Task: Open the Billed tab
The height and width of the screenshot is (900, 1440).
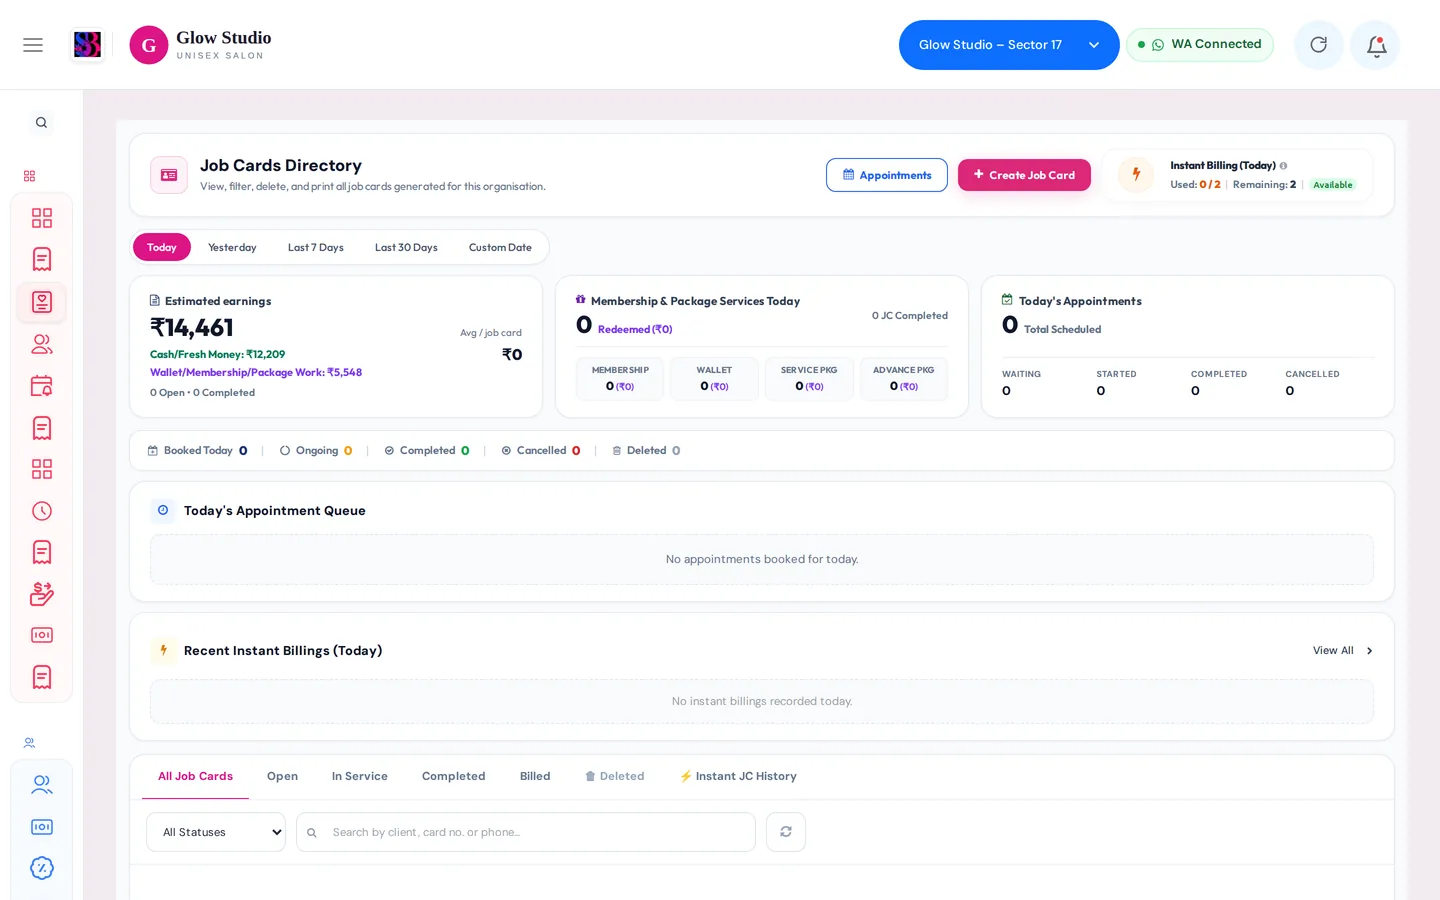Action: pyautogui.click(x=535, y=776)
